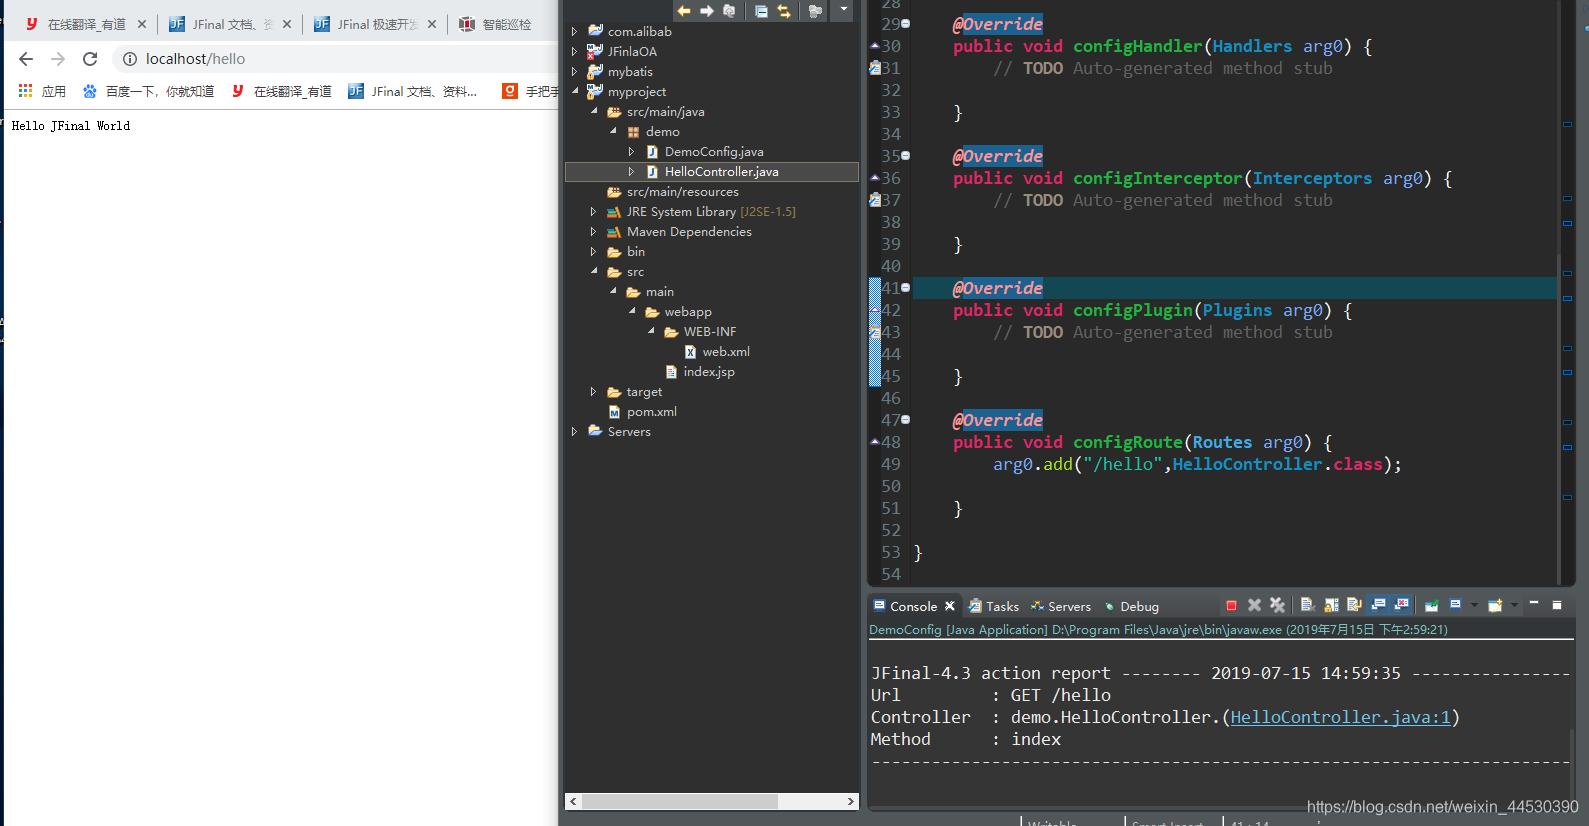The height and width of the screenshot is (826, 1589).
Task: Switch to the Servers tab
Action: [1061, 606]
